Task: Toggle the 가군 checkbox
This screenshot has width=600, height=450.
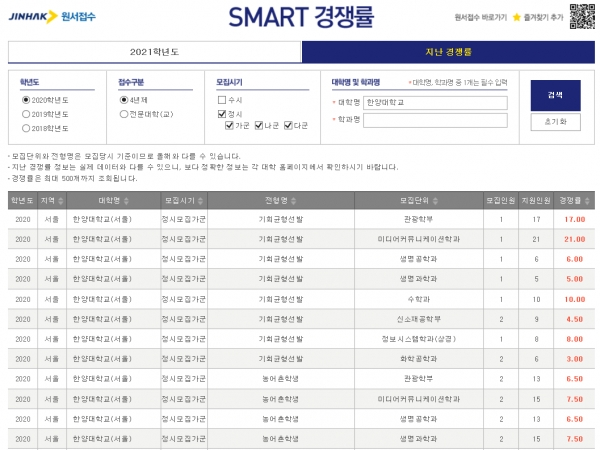Action: [230, 126]
